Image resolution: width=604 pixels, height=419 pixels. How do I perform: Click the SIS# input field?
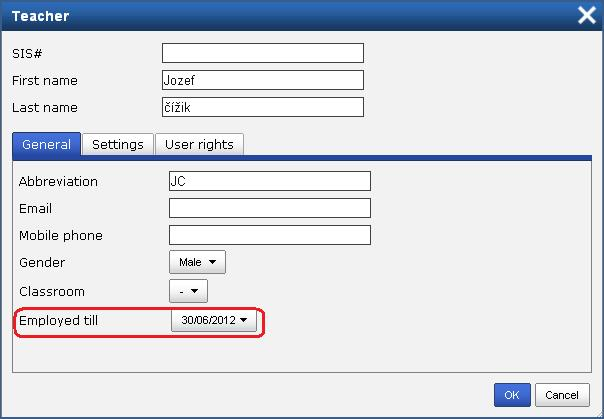point(263,53)
